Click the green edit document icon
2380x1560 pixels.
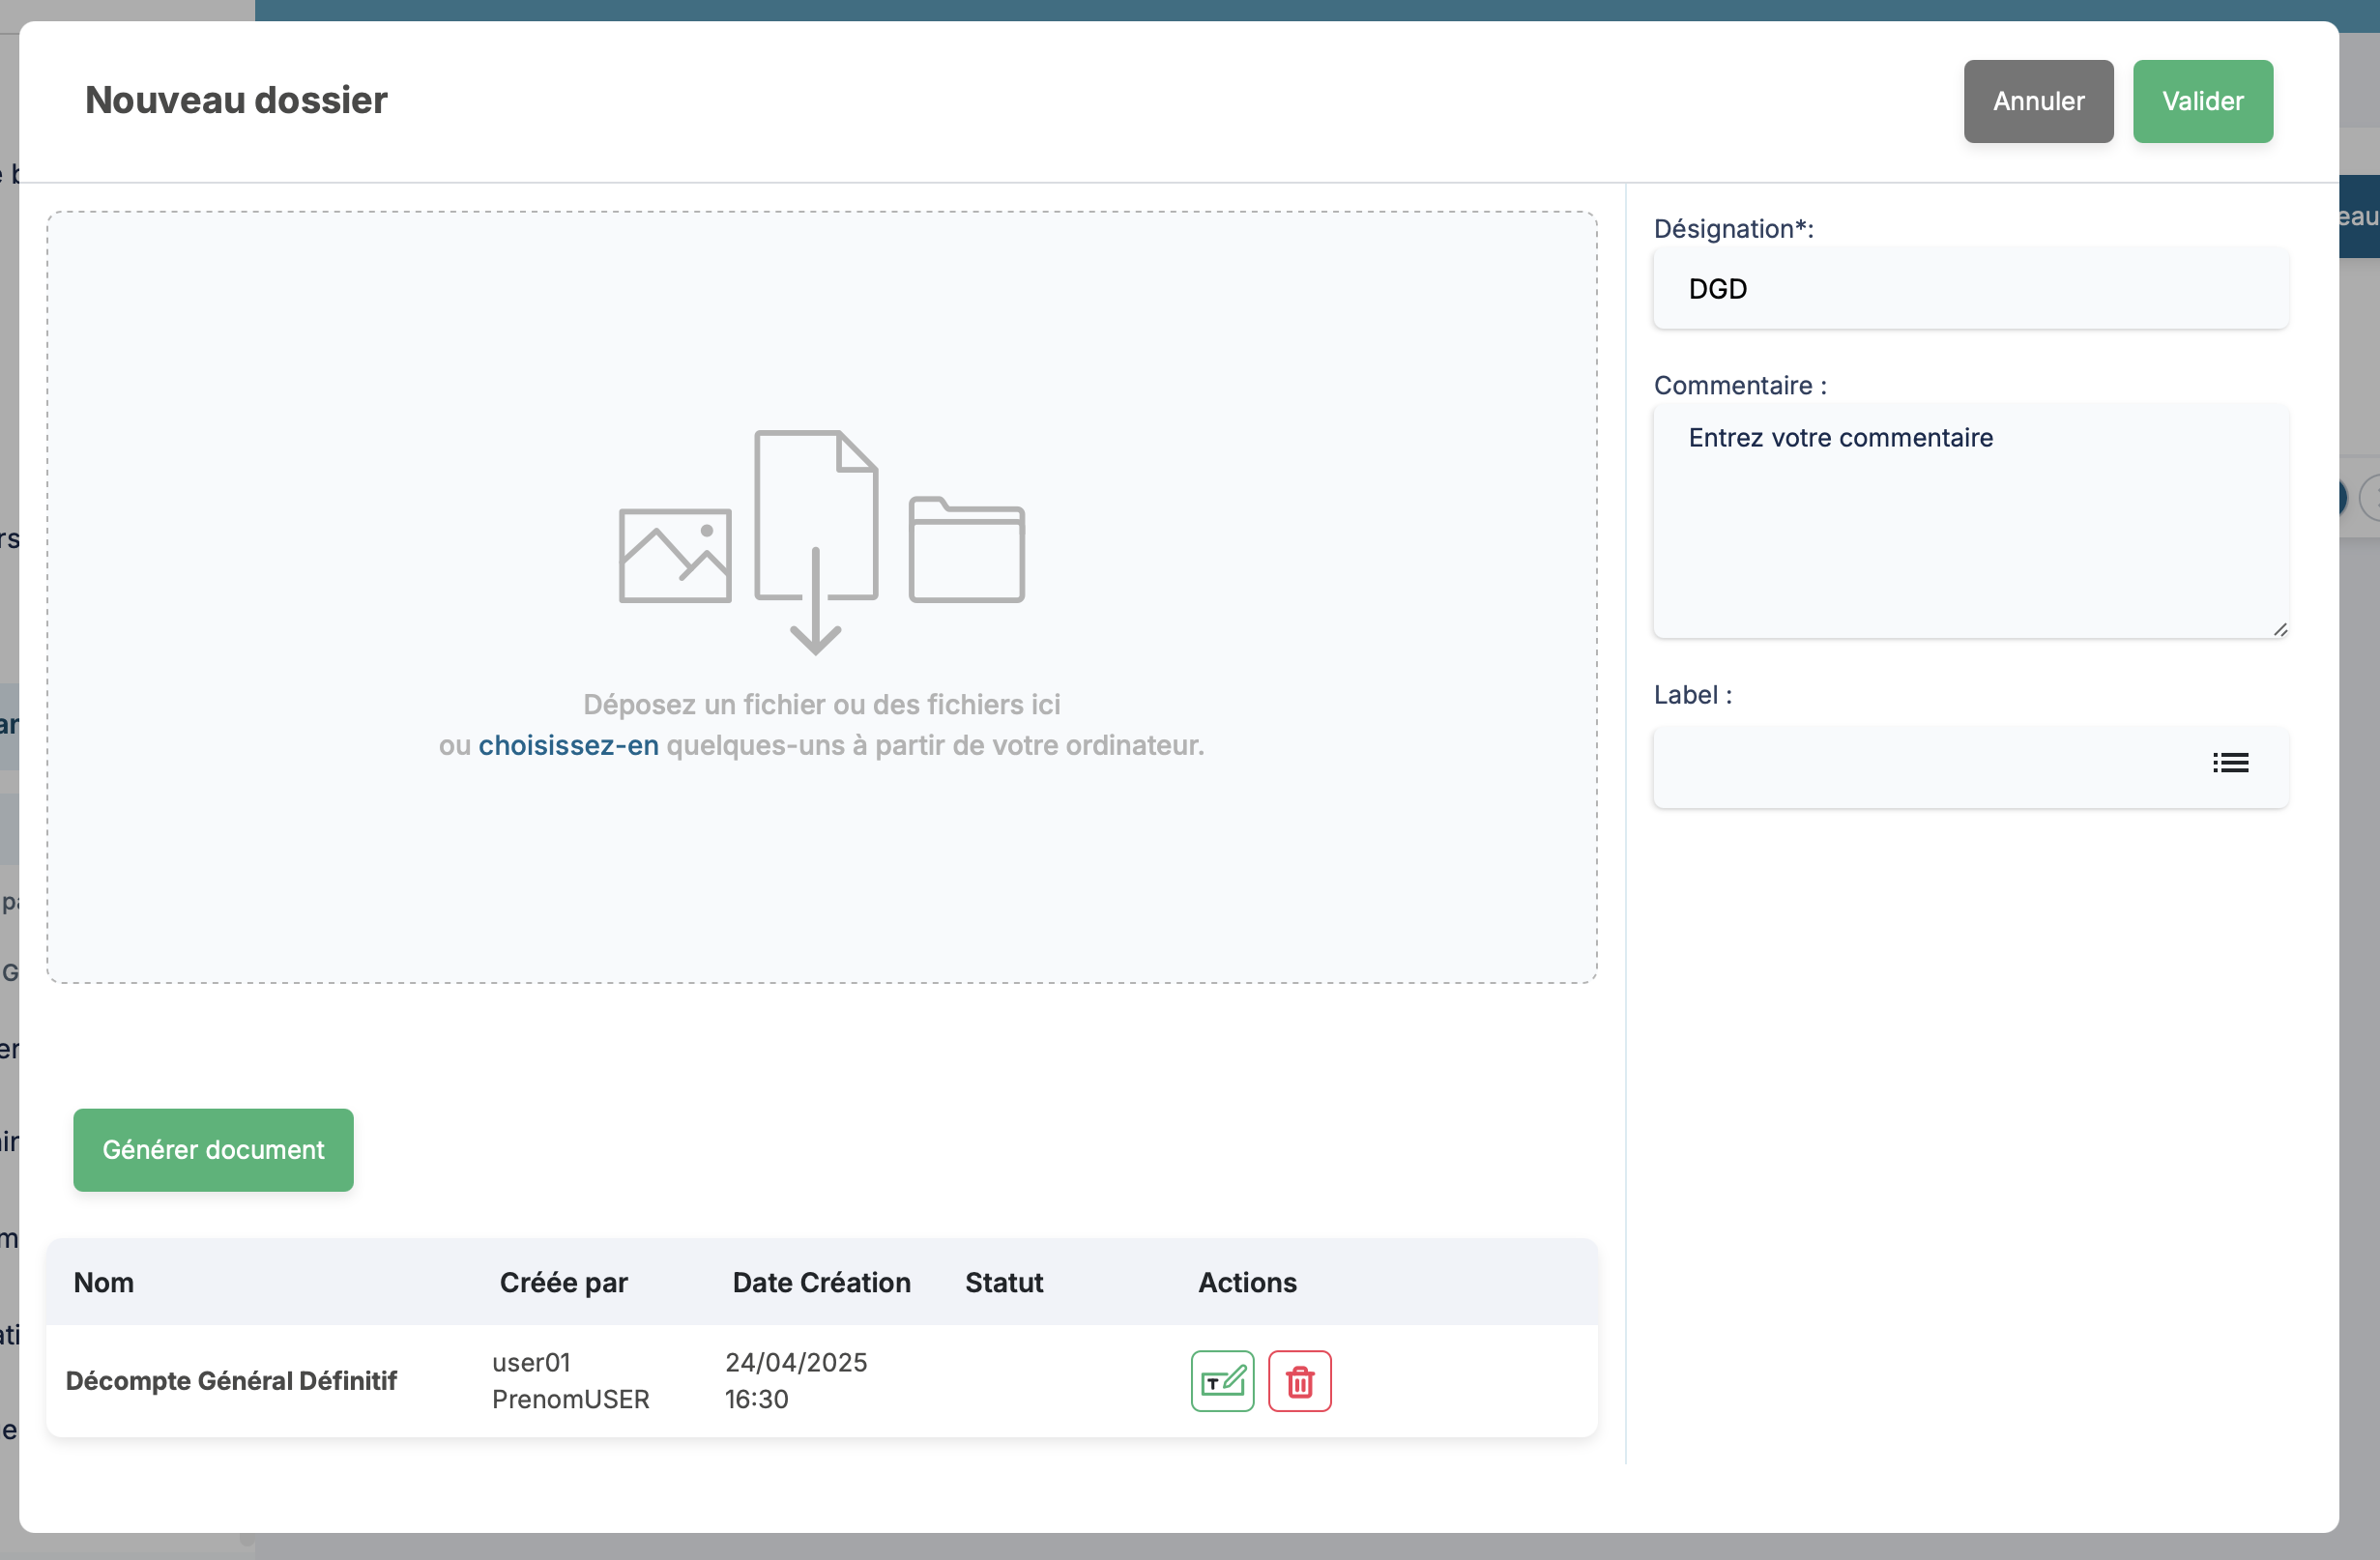click(x=1222, y=1381)
